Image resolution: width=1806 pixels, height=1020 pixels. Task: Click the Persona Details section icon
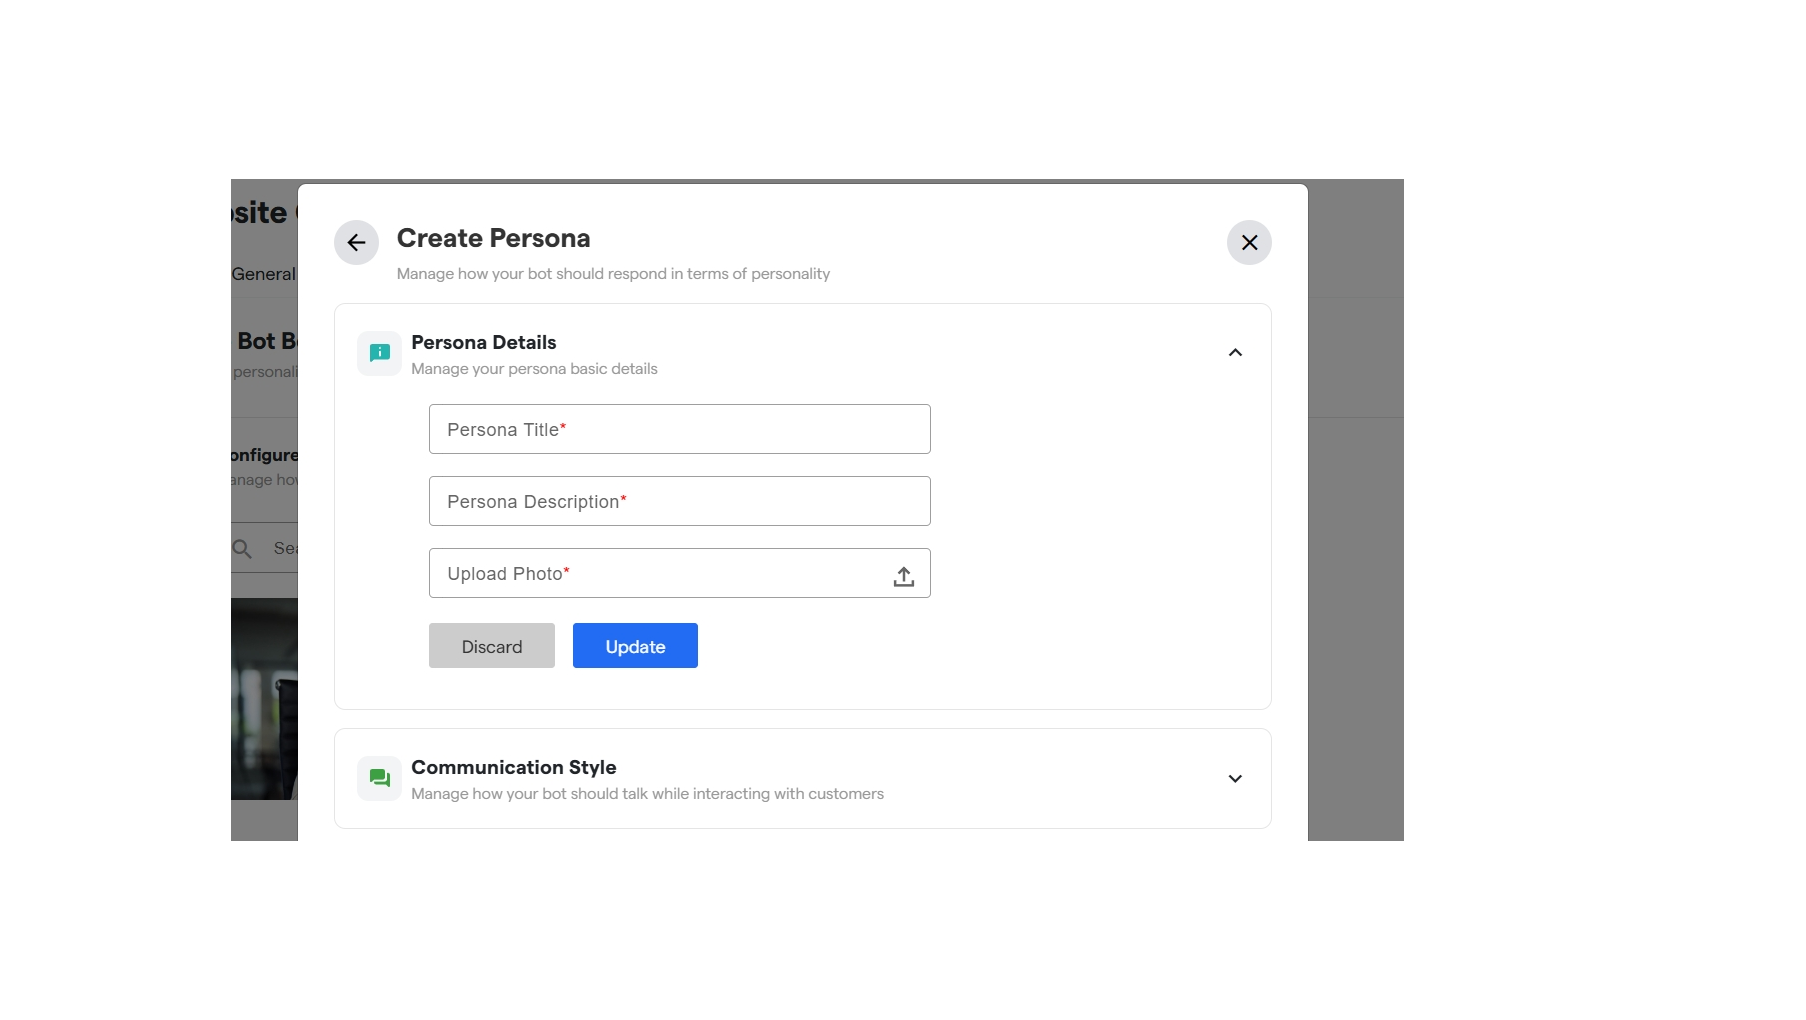tap(379, 353)
